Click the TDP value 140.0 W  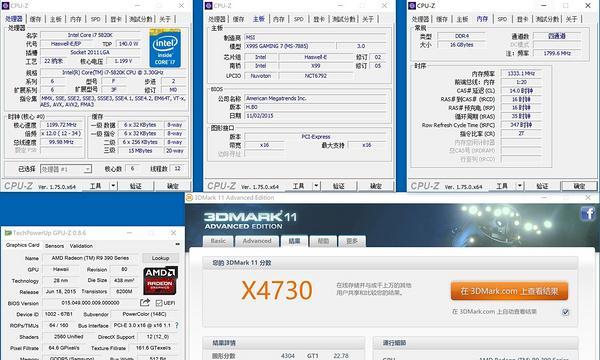[x=128, y=44]
